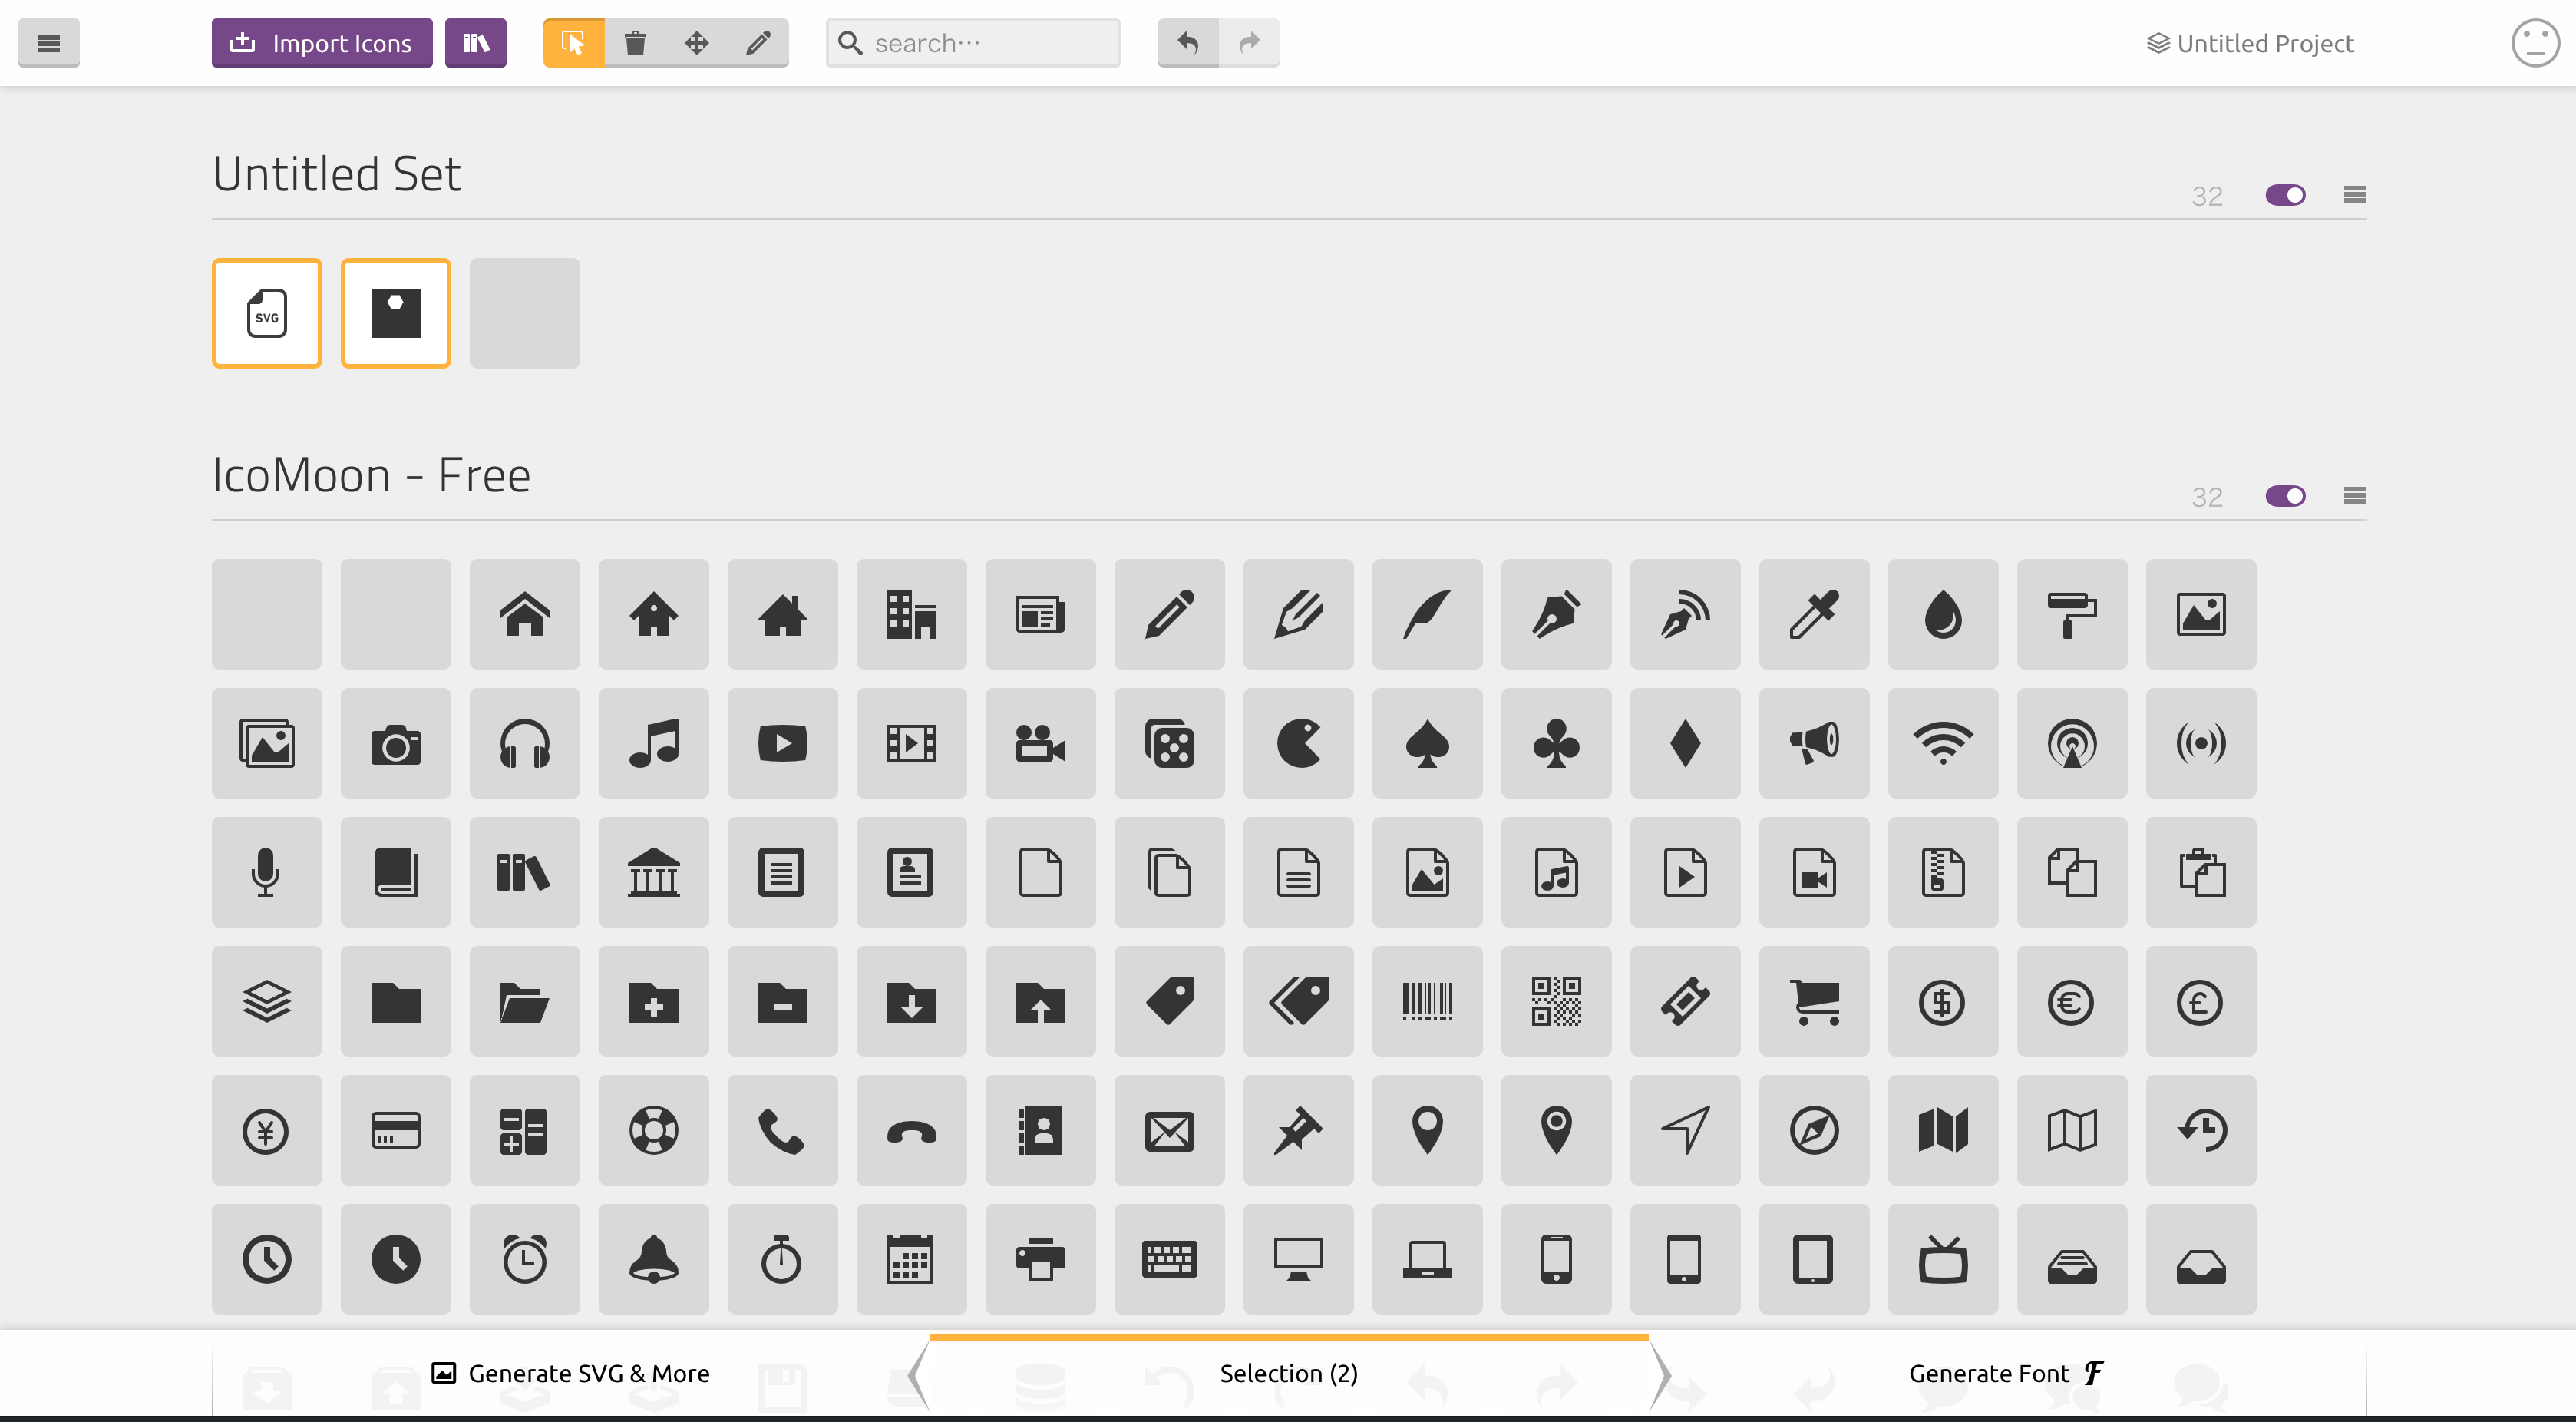
Task: Switch to Generate SVG & More tab
Action: point(570,1373)
